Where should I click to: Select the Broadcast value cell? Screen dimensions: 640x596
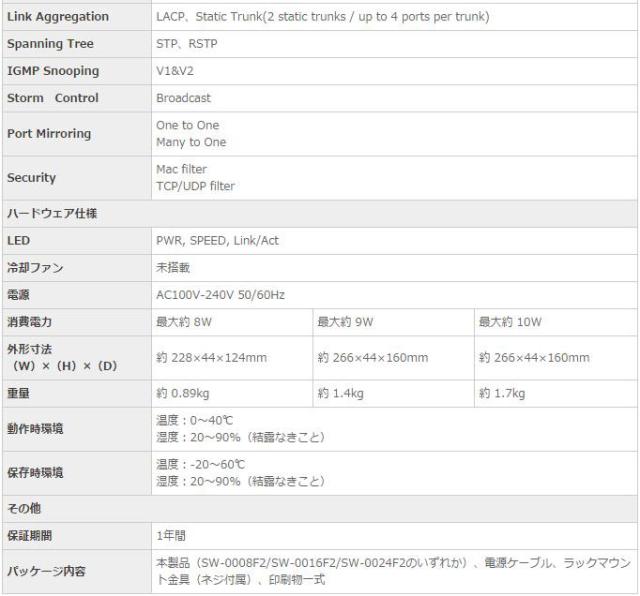(x=184, y=98)
